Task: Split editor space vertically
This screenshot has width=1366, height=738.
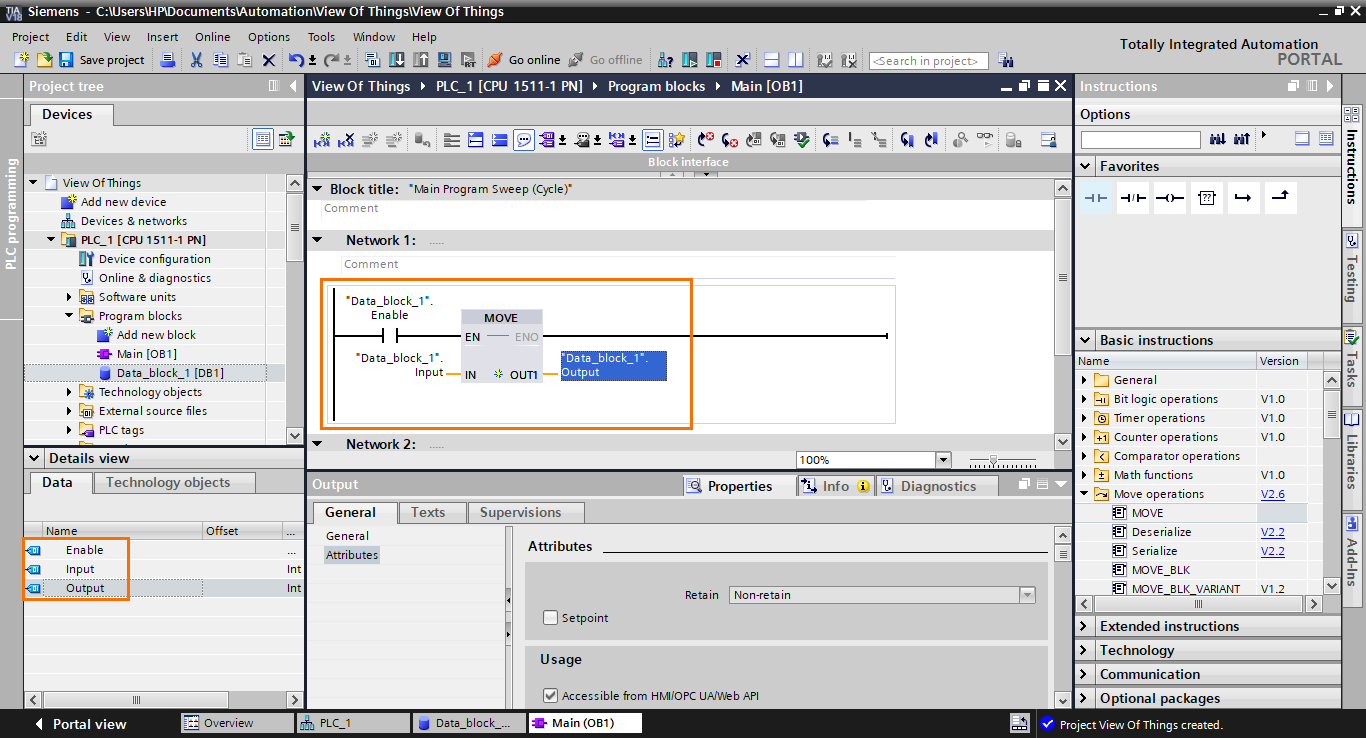Action: click(795, 60)
